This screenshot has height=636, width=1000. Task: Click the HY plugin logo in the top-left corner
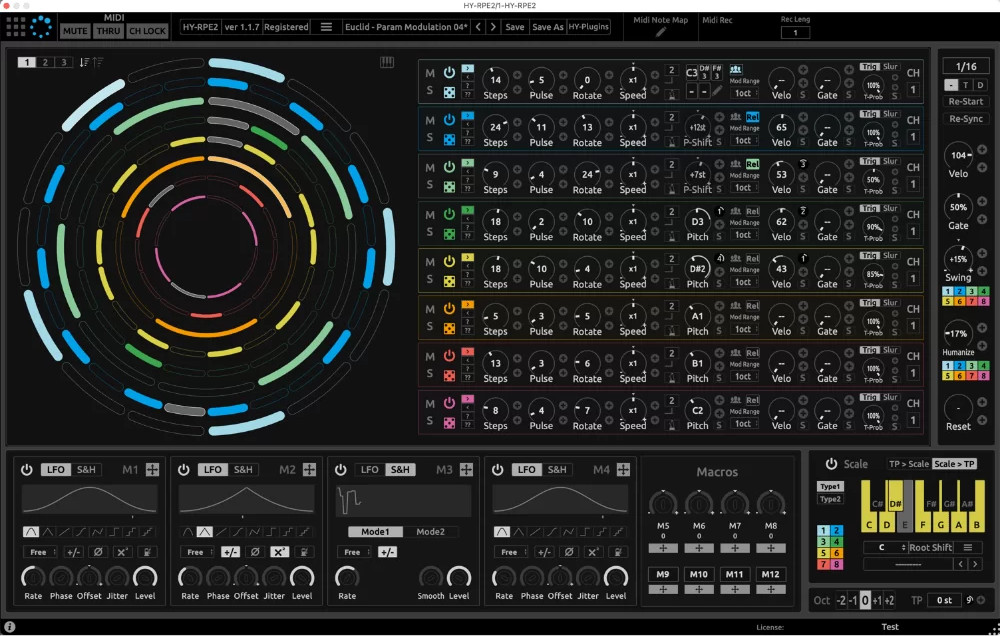41,27
